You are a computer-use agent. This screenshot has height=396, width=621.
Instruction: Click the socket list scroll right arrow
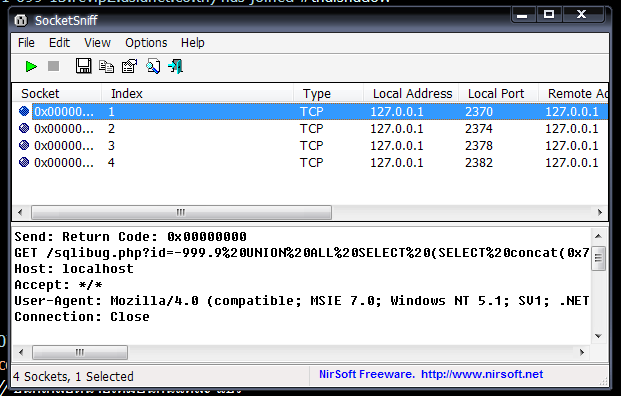coord(600,212)
